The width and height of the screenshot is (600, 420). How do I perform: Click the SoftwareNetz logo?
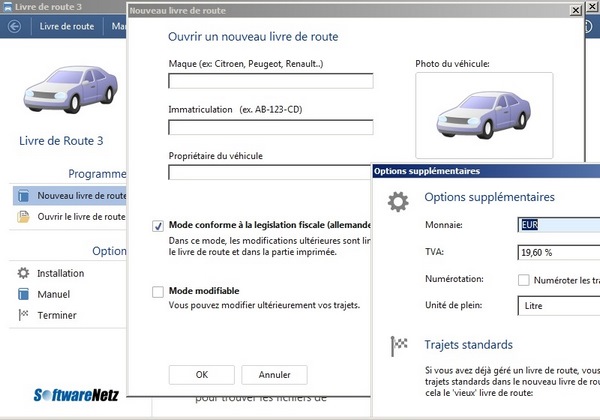point(76,395)
